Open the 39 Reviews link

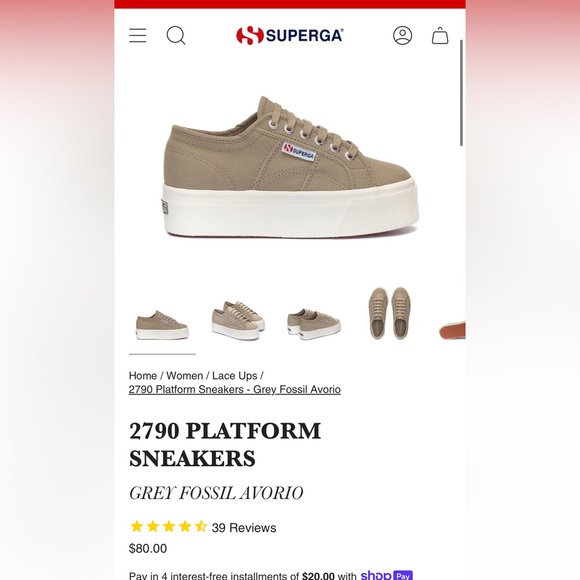[x=244, y=528]
